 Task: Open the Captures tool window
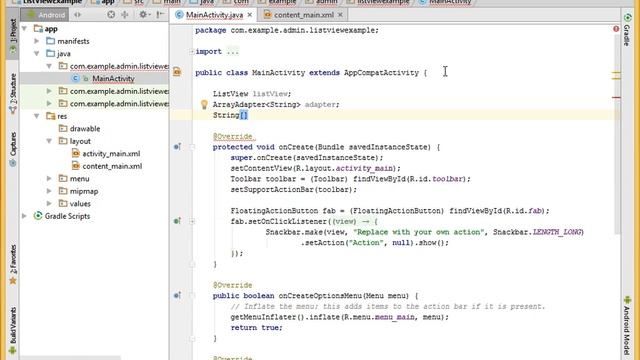[13, 149]
